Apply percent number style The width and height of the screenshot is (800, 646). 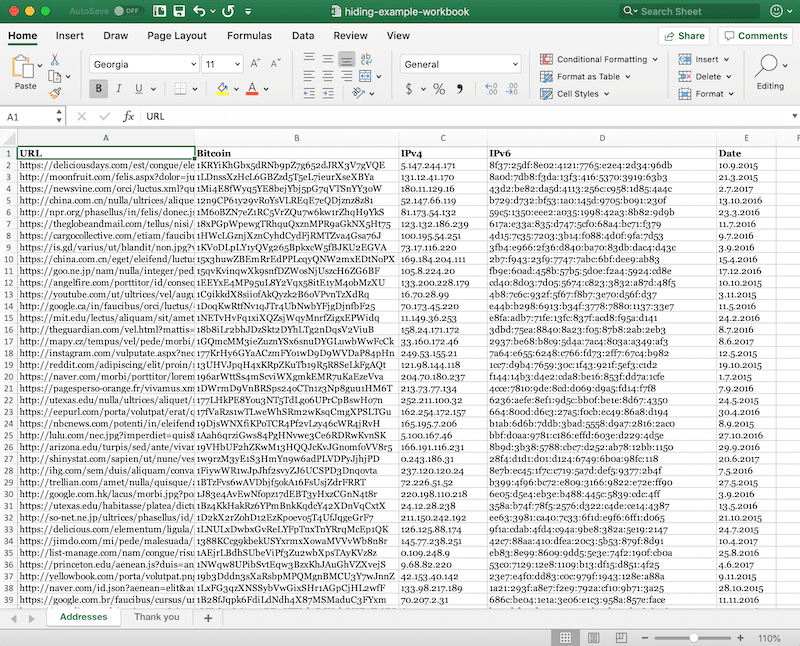point(437,90)
